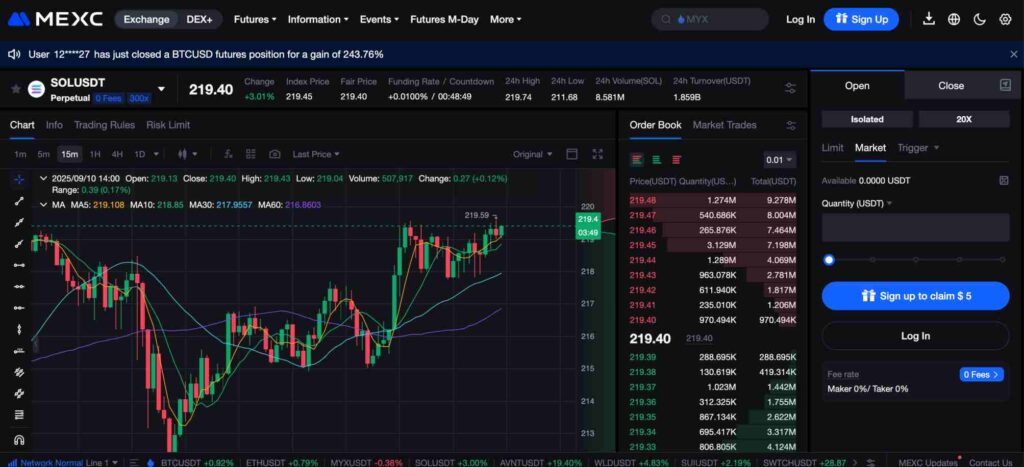
Task: Click the Log In link in header
Action: (800, 19)
